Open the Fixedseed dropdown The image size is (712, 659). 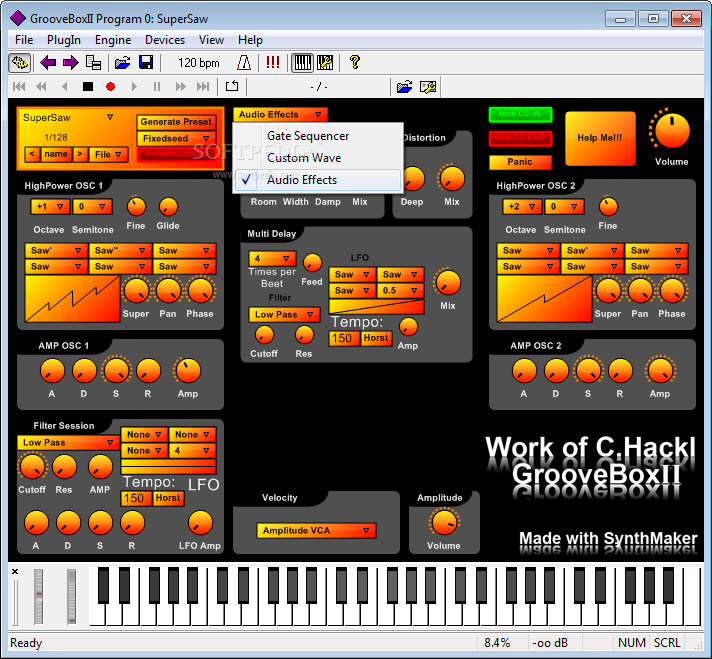[176, 138]
